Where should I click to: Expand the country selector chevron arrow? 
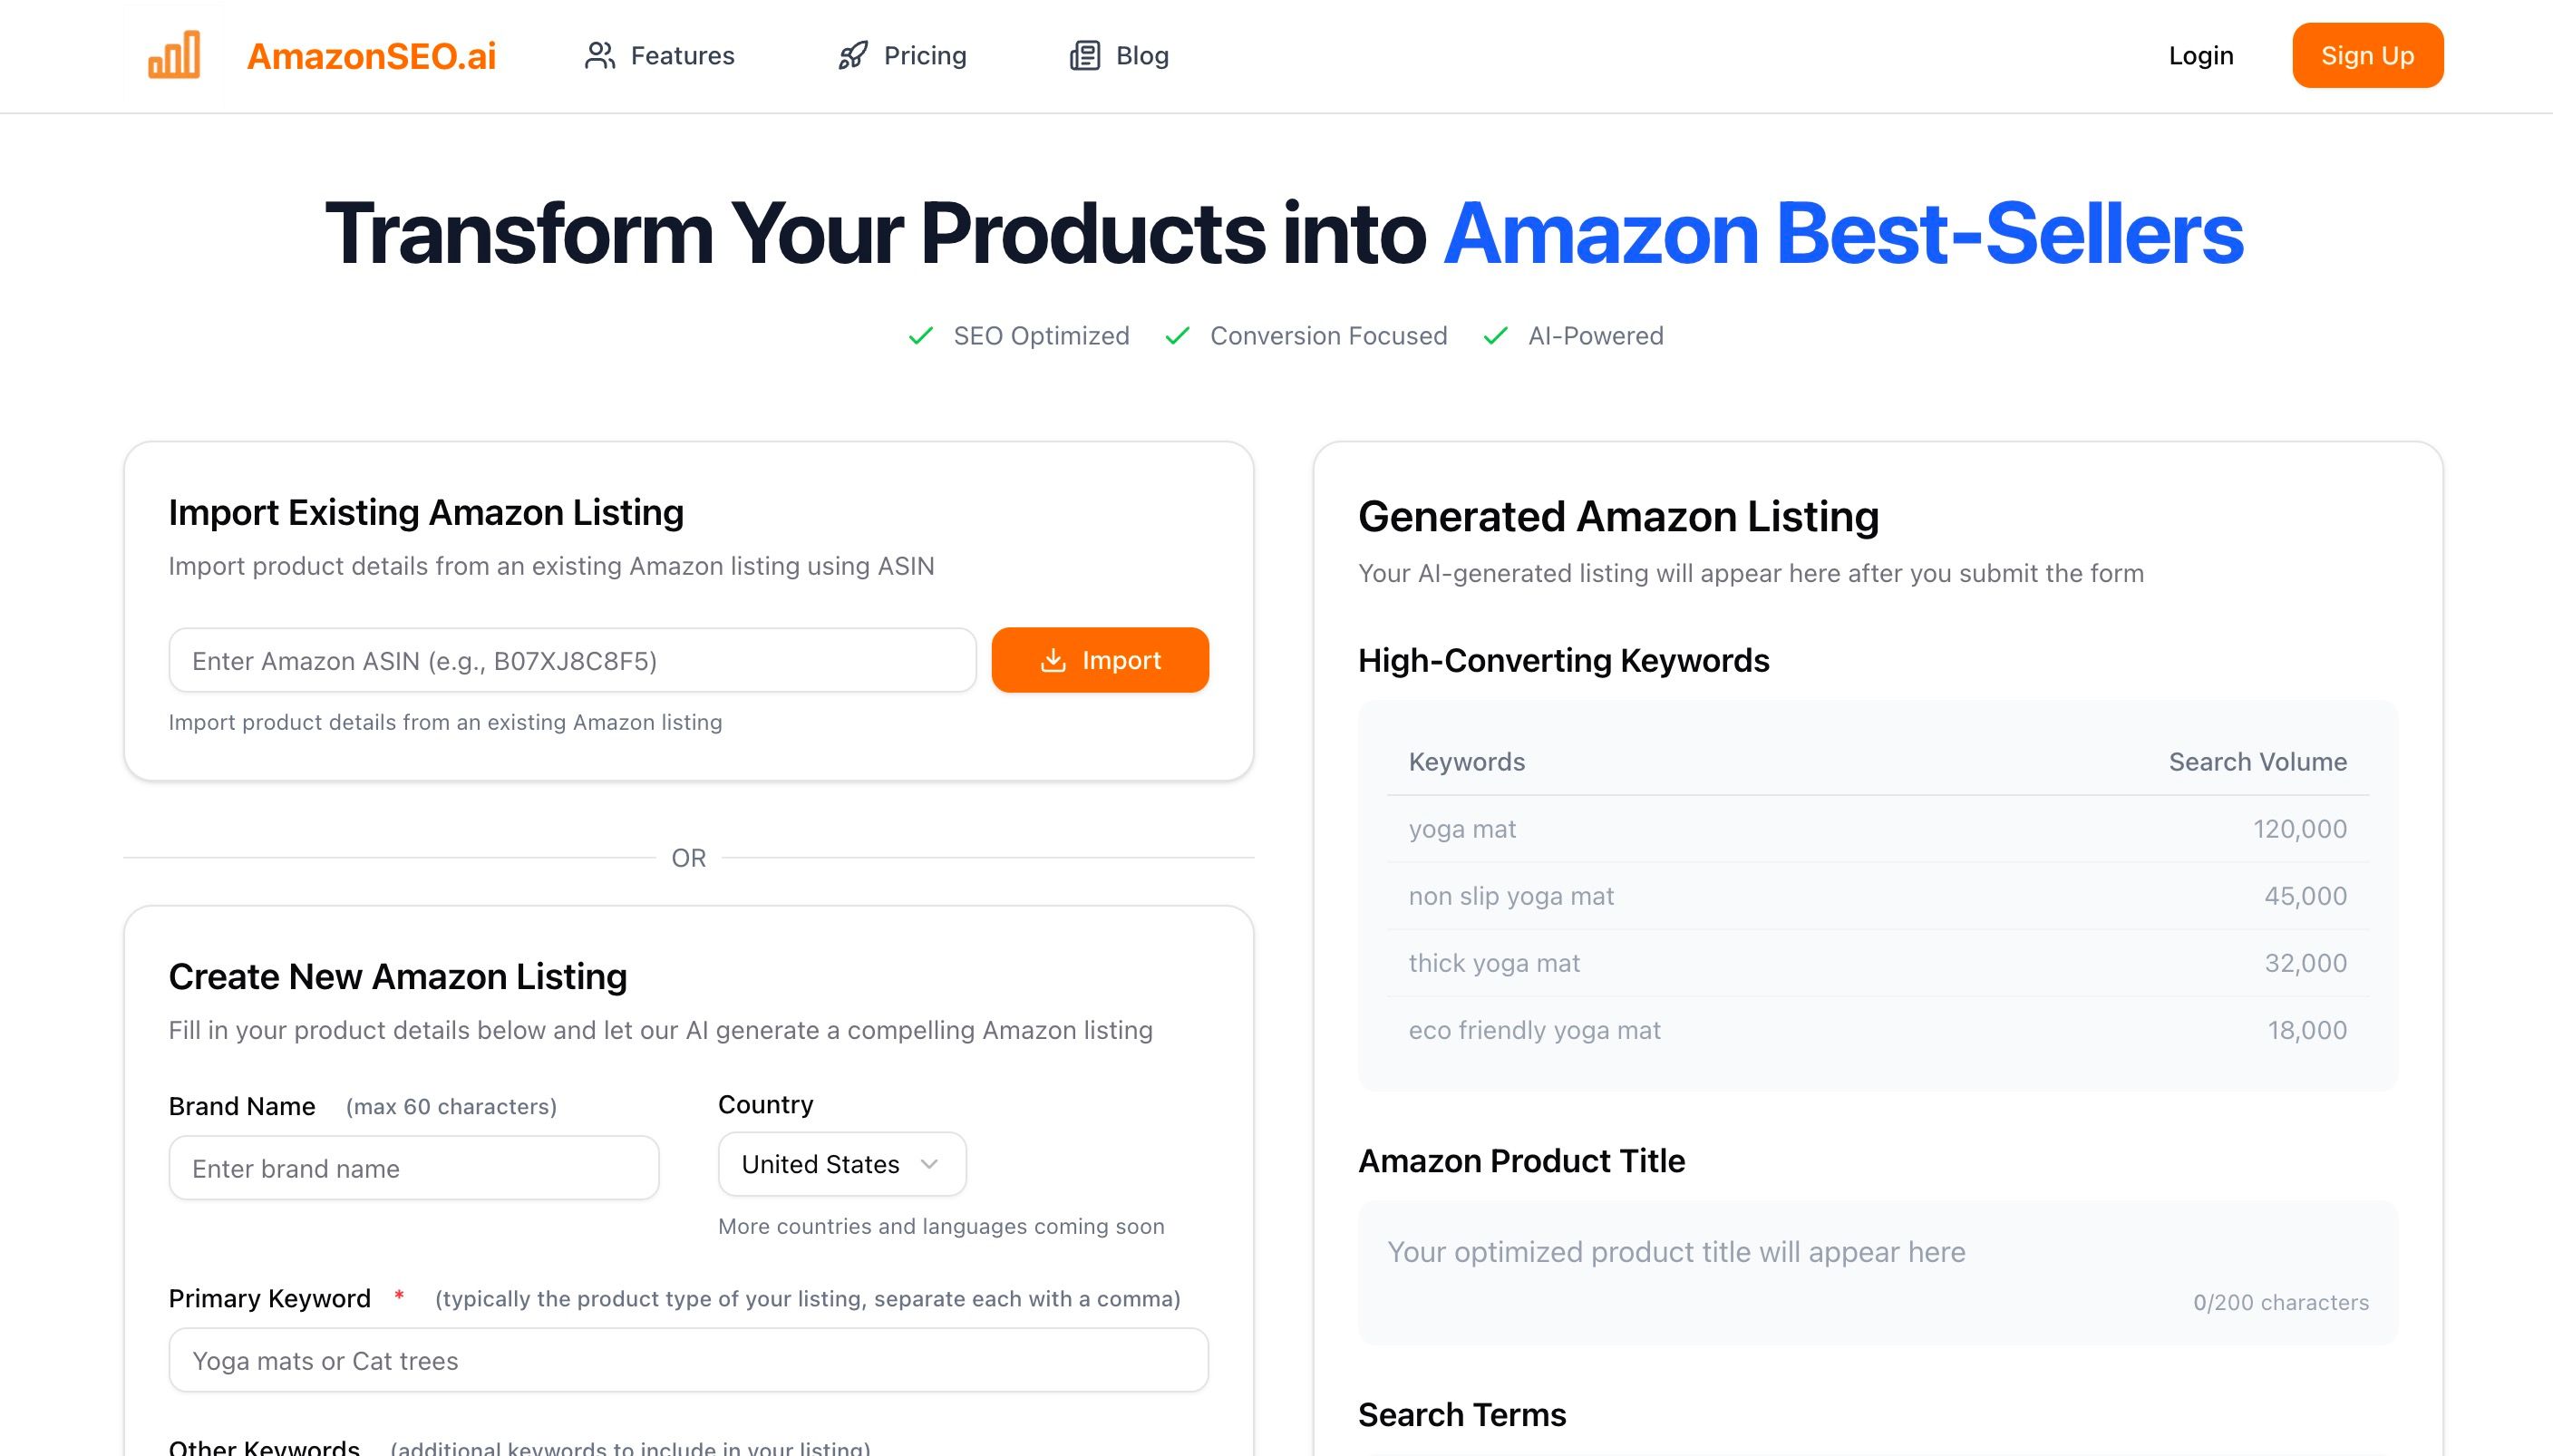point(929,1164)
